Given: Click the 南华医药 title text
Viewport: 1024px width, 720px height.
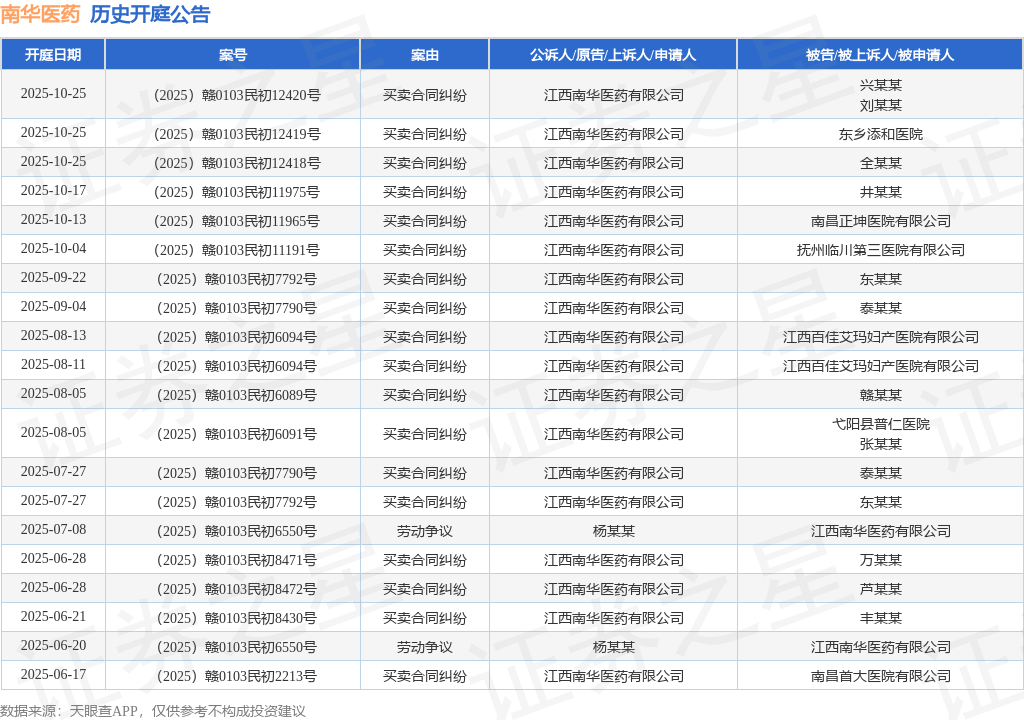Looking at the screenshot, I should click(x=40, y=14).
